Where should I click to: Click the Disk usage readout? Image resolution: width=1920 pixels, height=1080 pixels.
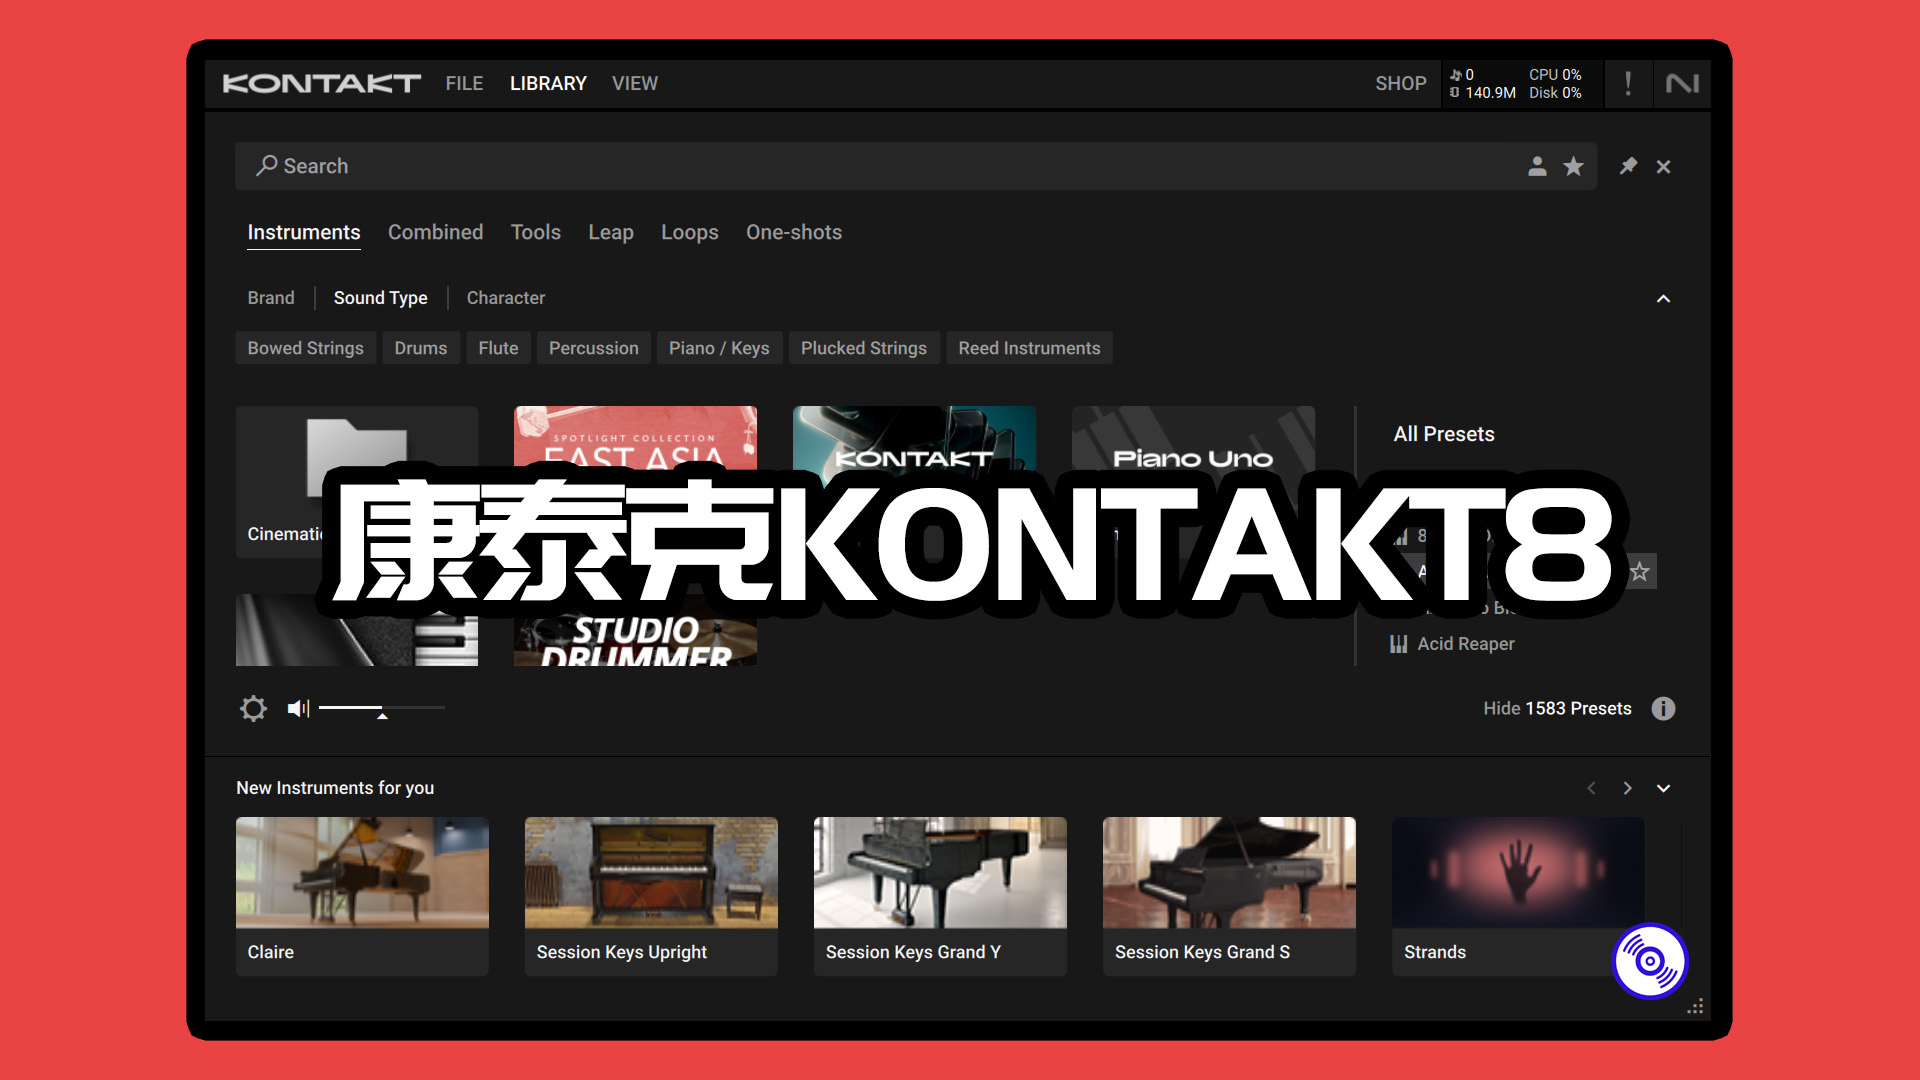click(x=1555, y=93)
